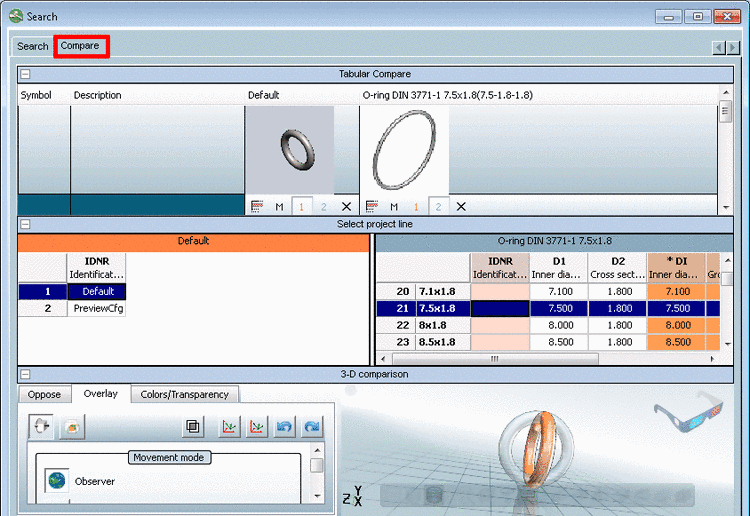Screen dimensions: 750x516
Task: Click the IDNR header in O-ring table
Action: click(500, 268)
